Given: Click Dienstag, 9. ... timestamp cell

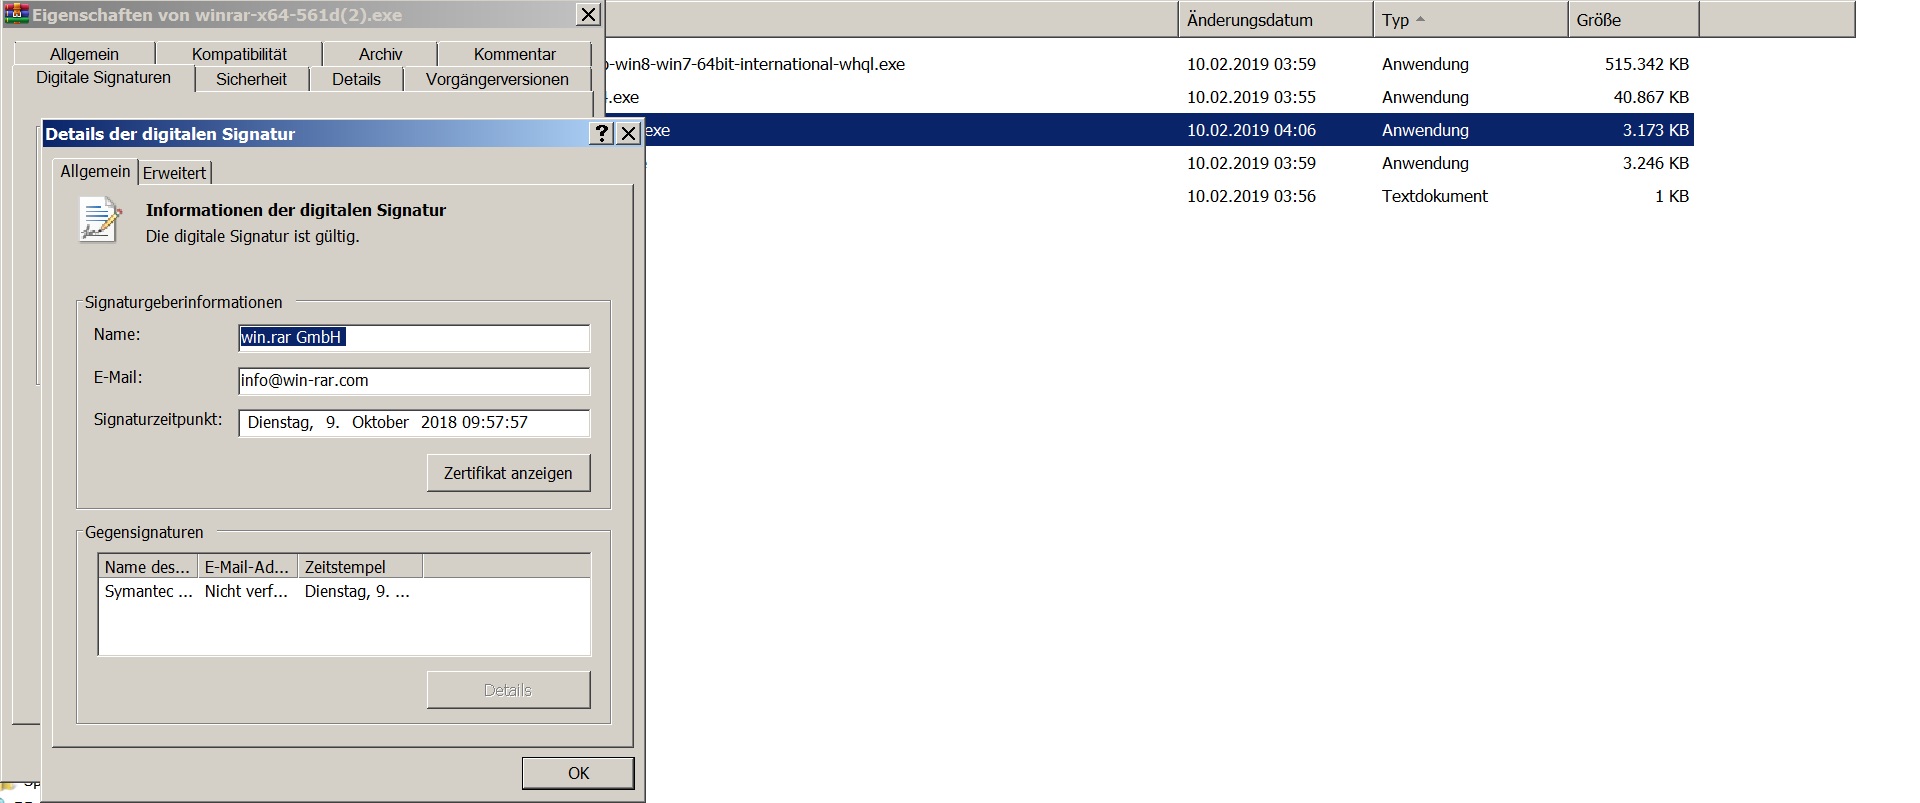Looking at the screenshot, I should point(357,592).
